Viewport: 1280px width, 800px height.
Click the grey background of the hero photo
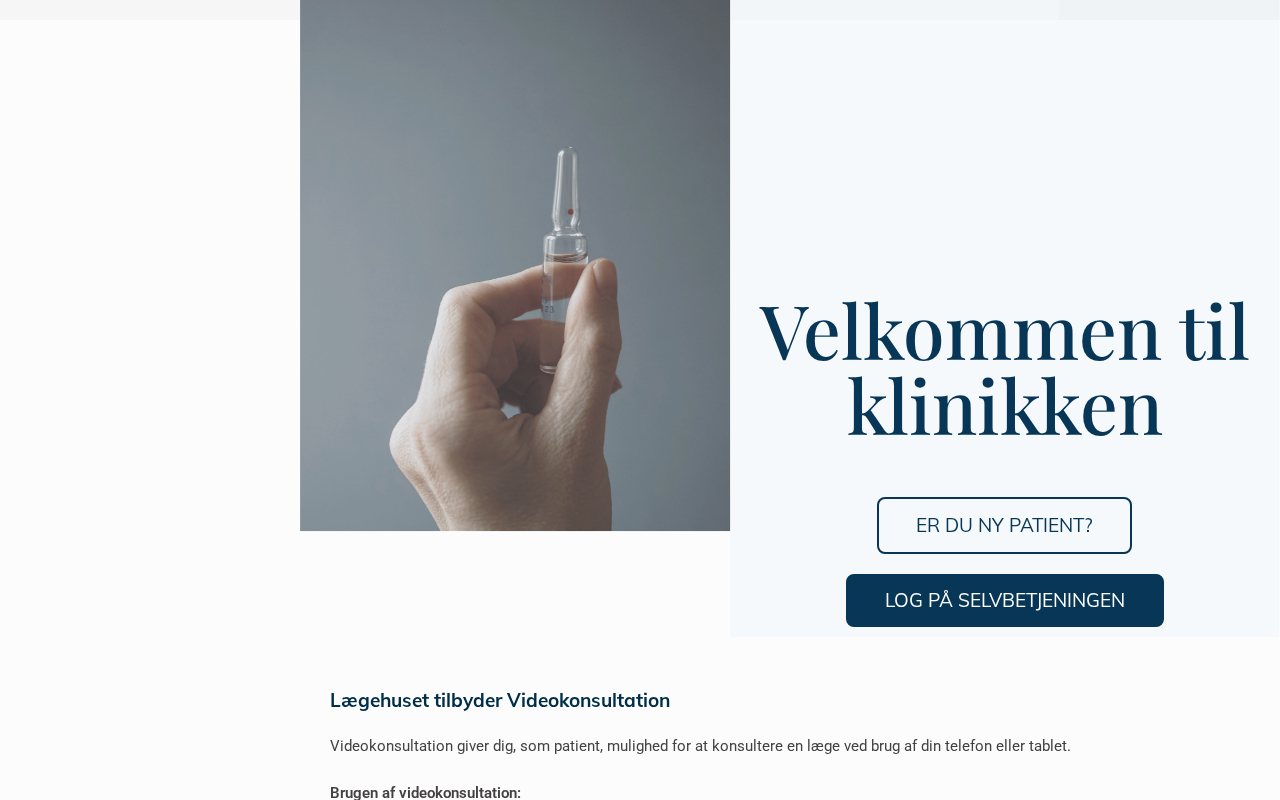tap(400, 150)
